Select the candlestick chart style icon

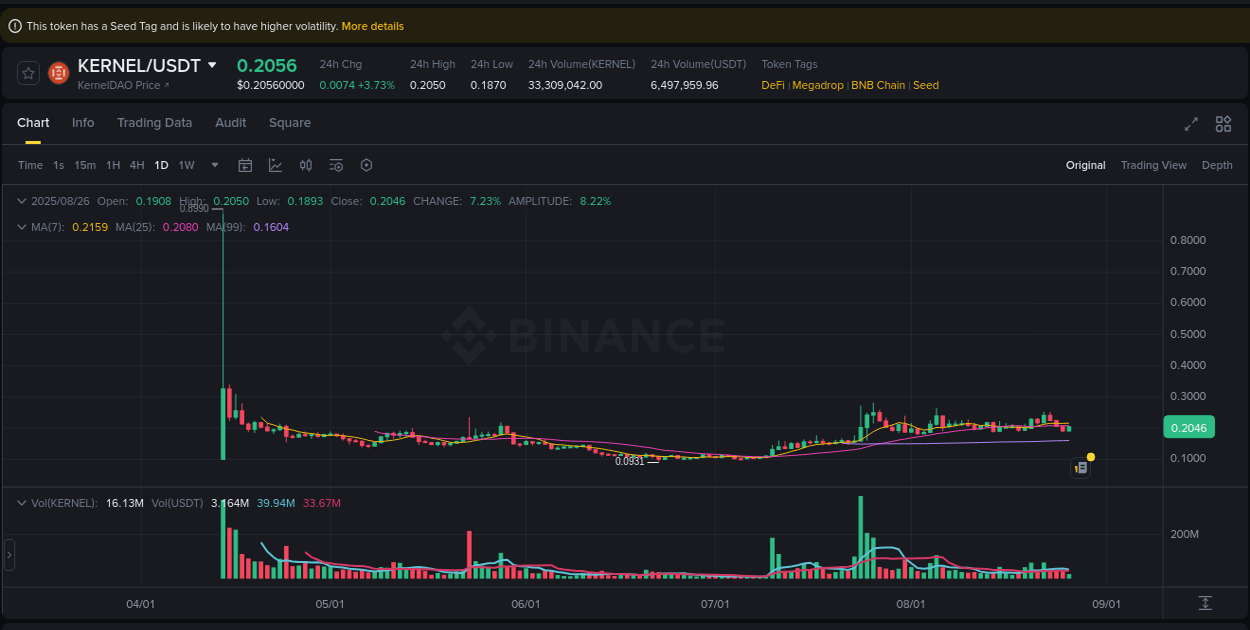tap(306, 165)
